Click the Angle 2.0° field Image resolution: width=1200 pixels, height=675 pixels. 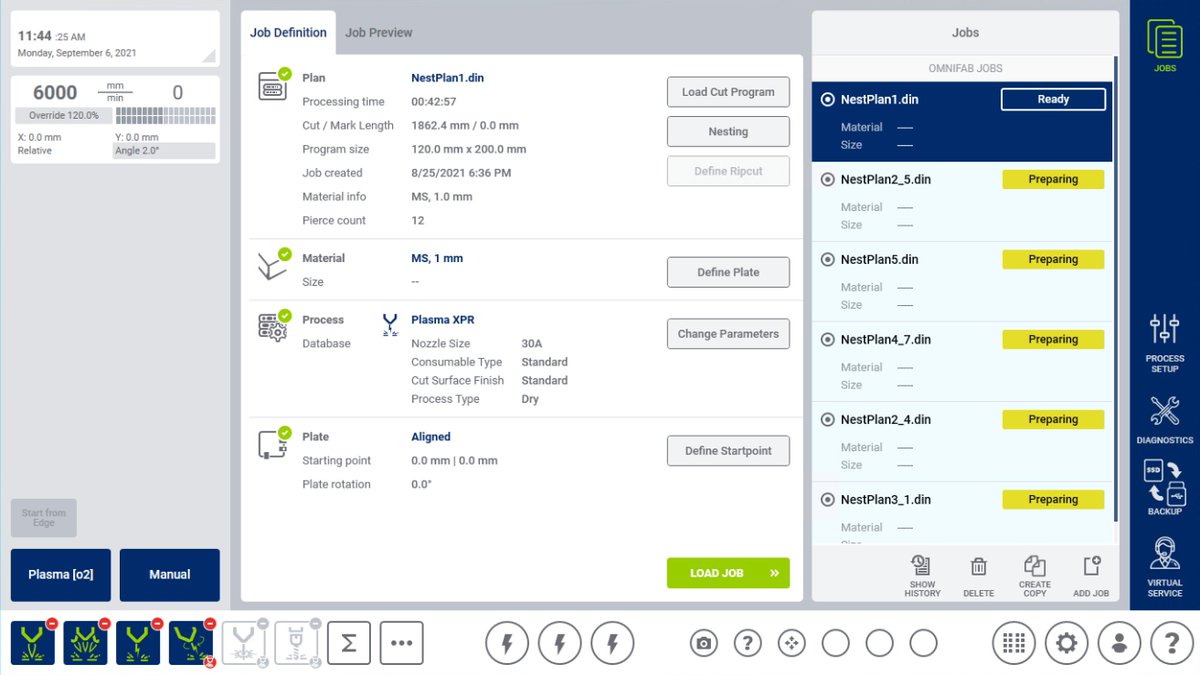pyautogui.click(x=164, y=151)
